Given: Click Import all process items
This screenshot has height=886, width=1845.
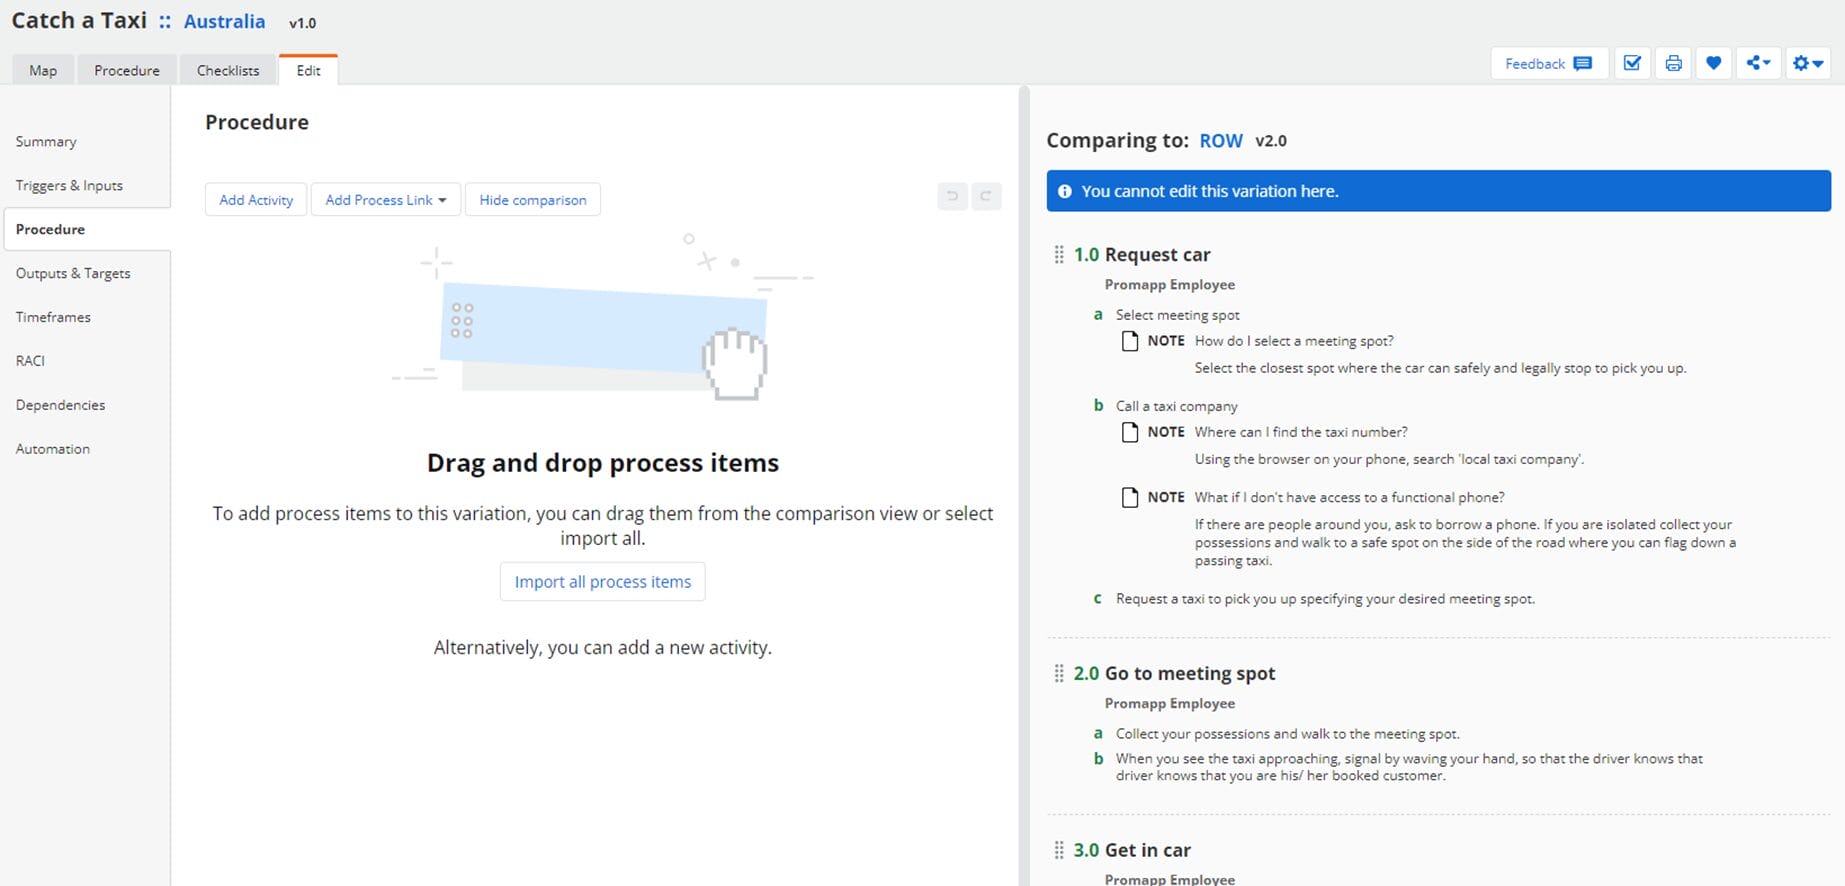Looking at the screenshot, I should (x=602, y=582).
